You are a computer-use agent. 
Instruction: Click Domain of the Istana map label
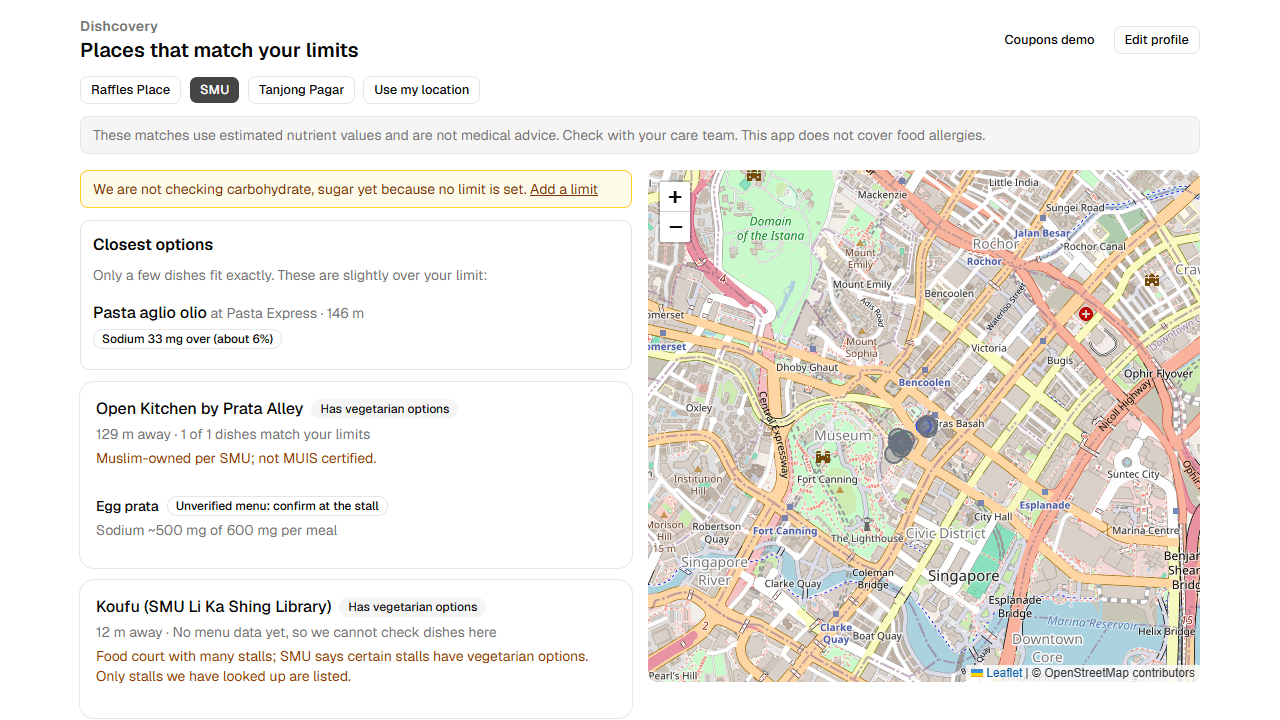[770, 228]
